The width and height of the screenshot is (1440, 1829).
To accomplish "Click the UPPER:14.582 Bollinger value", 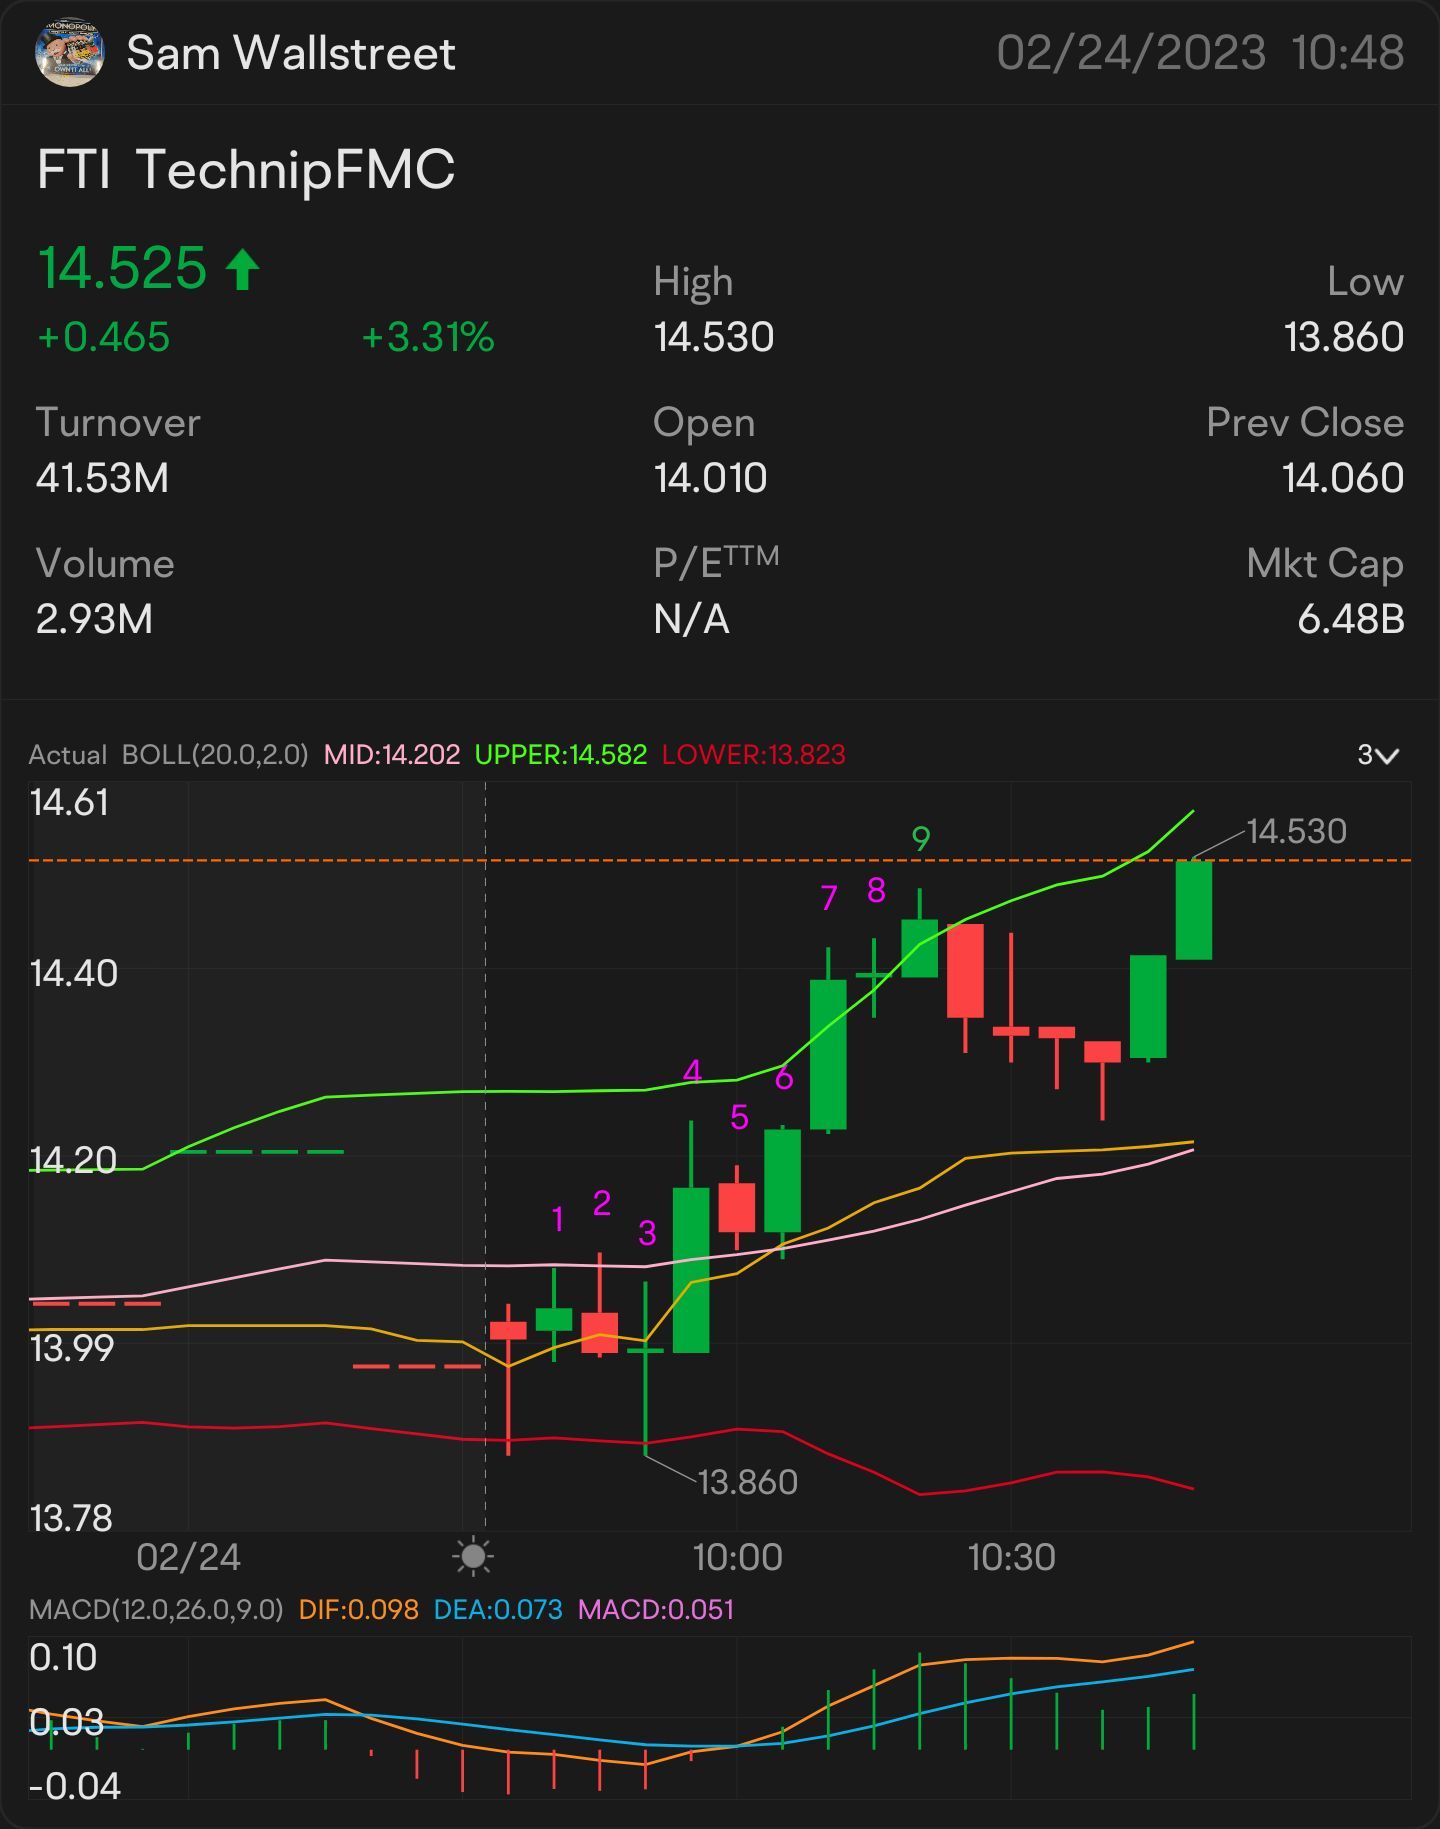I will point(560,755).
